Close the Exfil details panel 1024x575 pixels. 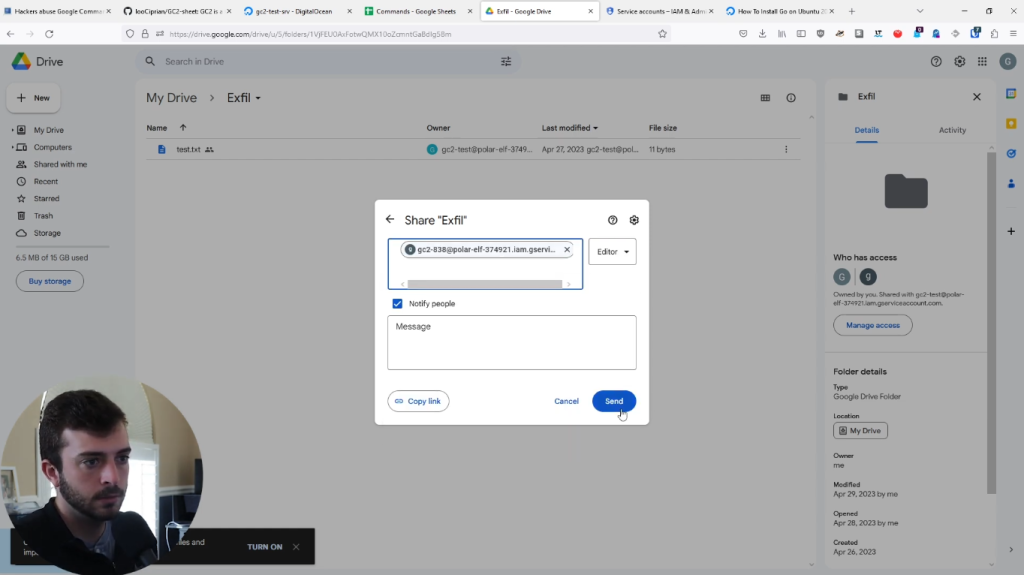tap(977, 97)
